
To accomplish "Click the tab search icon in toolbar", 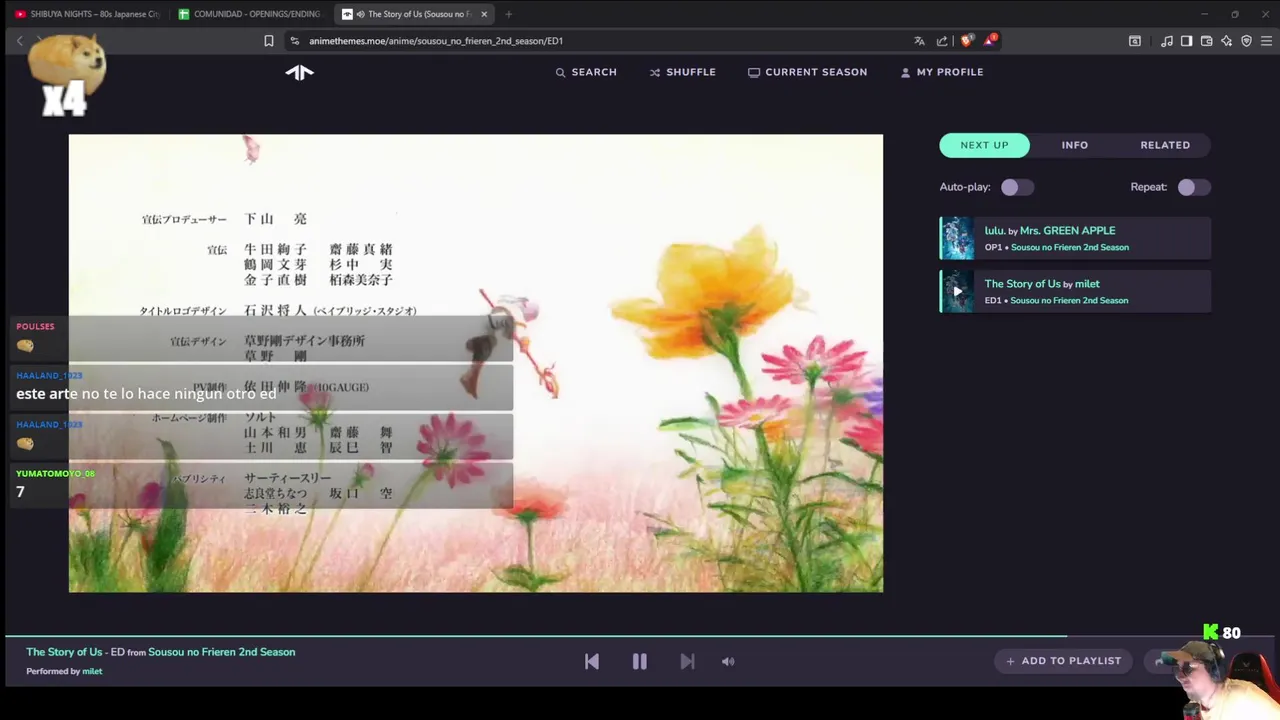I will 1134,41.
